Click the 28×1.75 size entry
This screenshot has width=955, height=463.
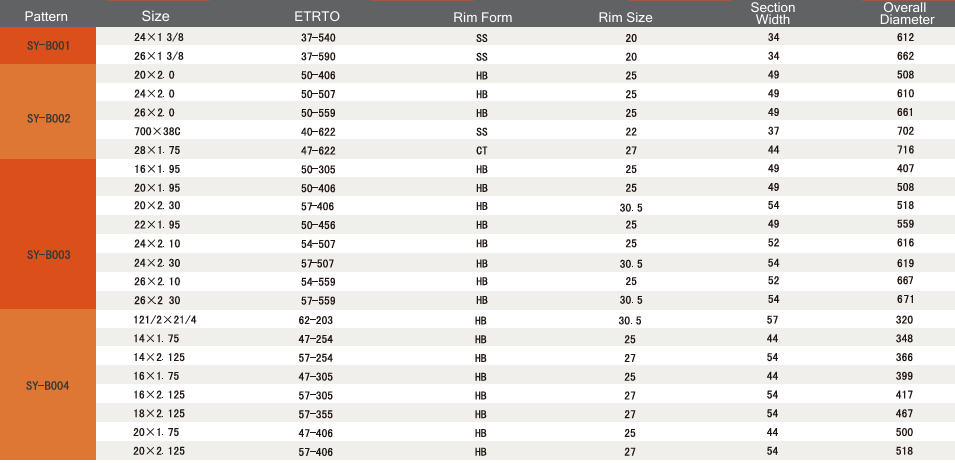(157, 150)
